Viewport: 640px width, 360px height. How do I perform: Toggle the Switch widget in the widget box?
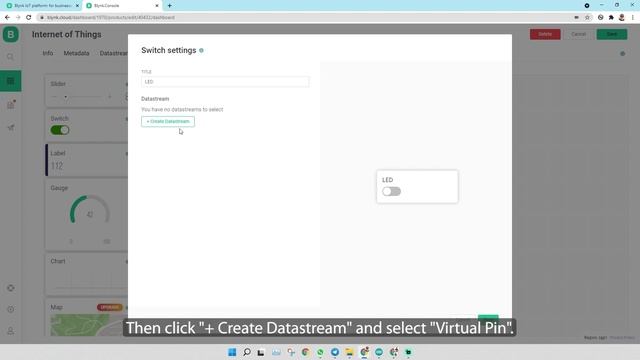click(x=60, y=130)
